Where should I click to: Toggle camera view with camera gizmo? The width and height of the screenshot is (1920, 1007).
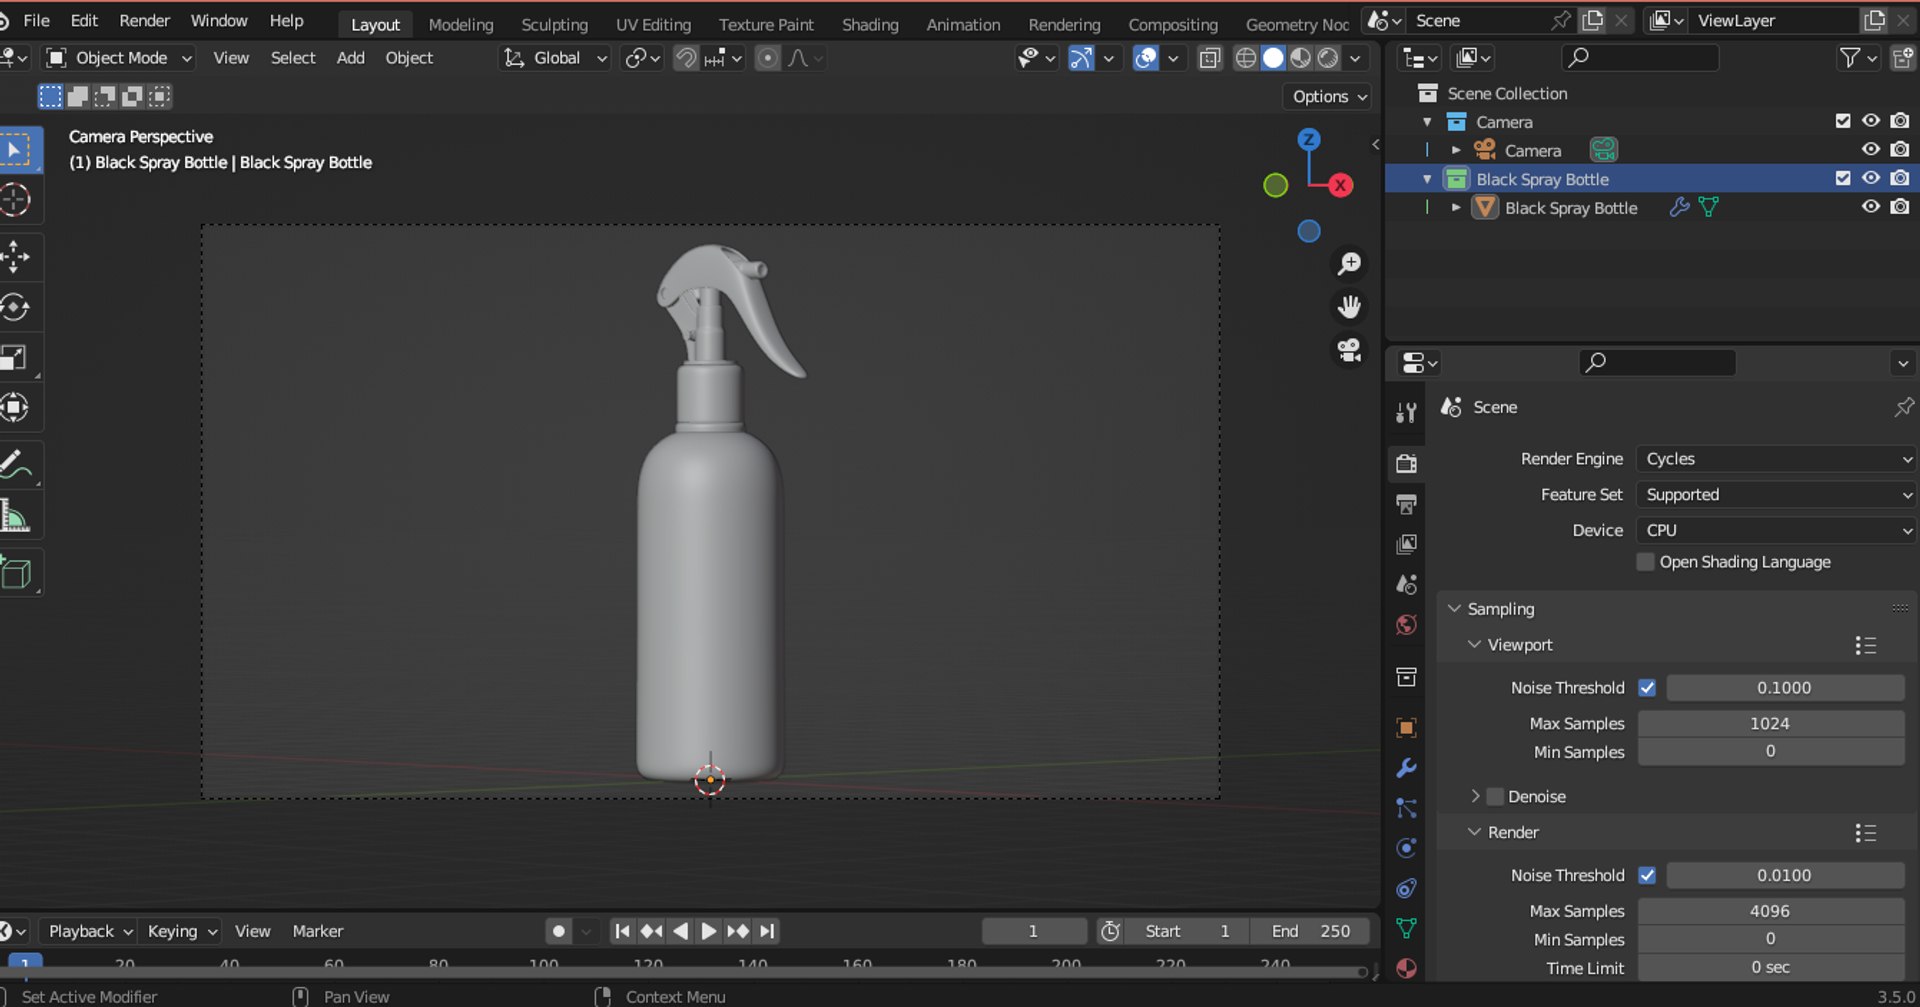[x=1349, y=350]
